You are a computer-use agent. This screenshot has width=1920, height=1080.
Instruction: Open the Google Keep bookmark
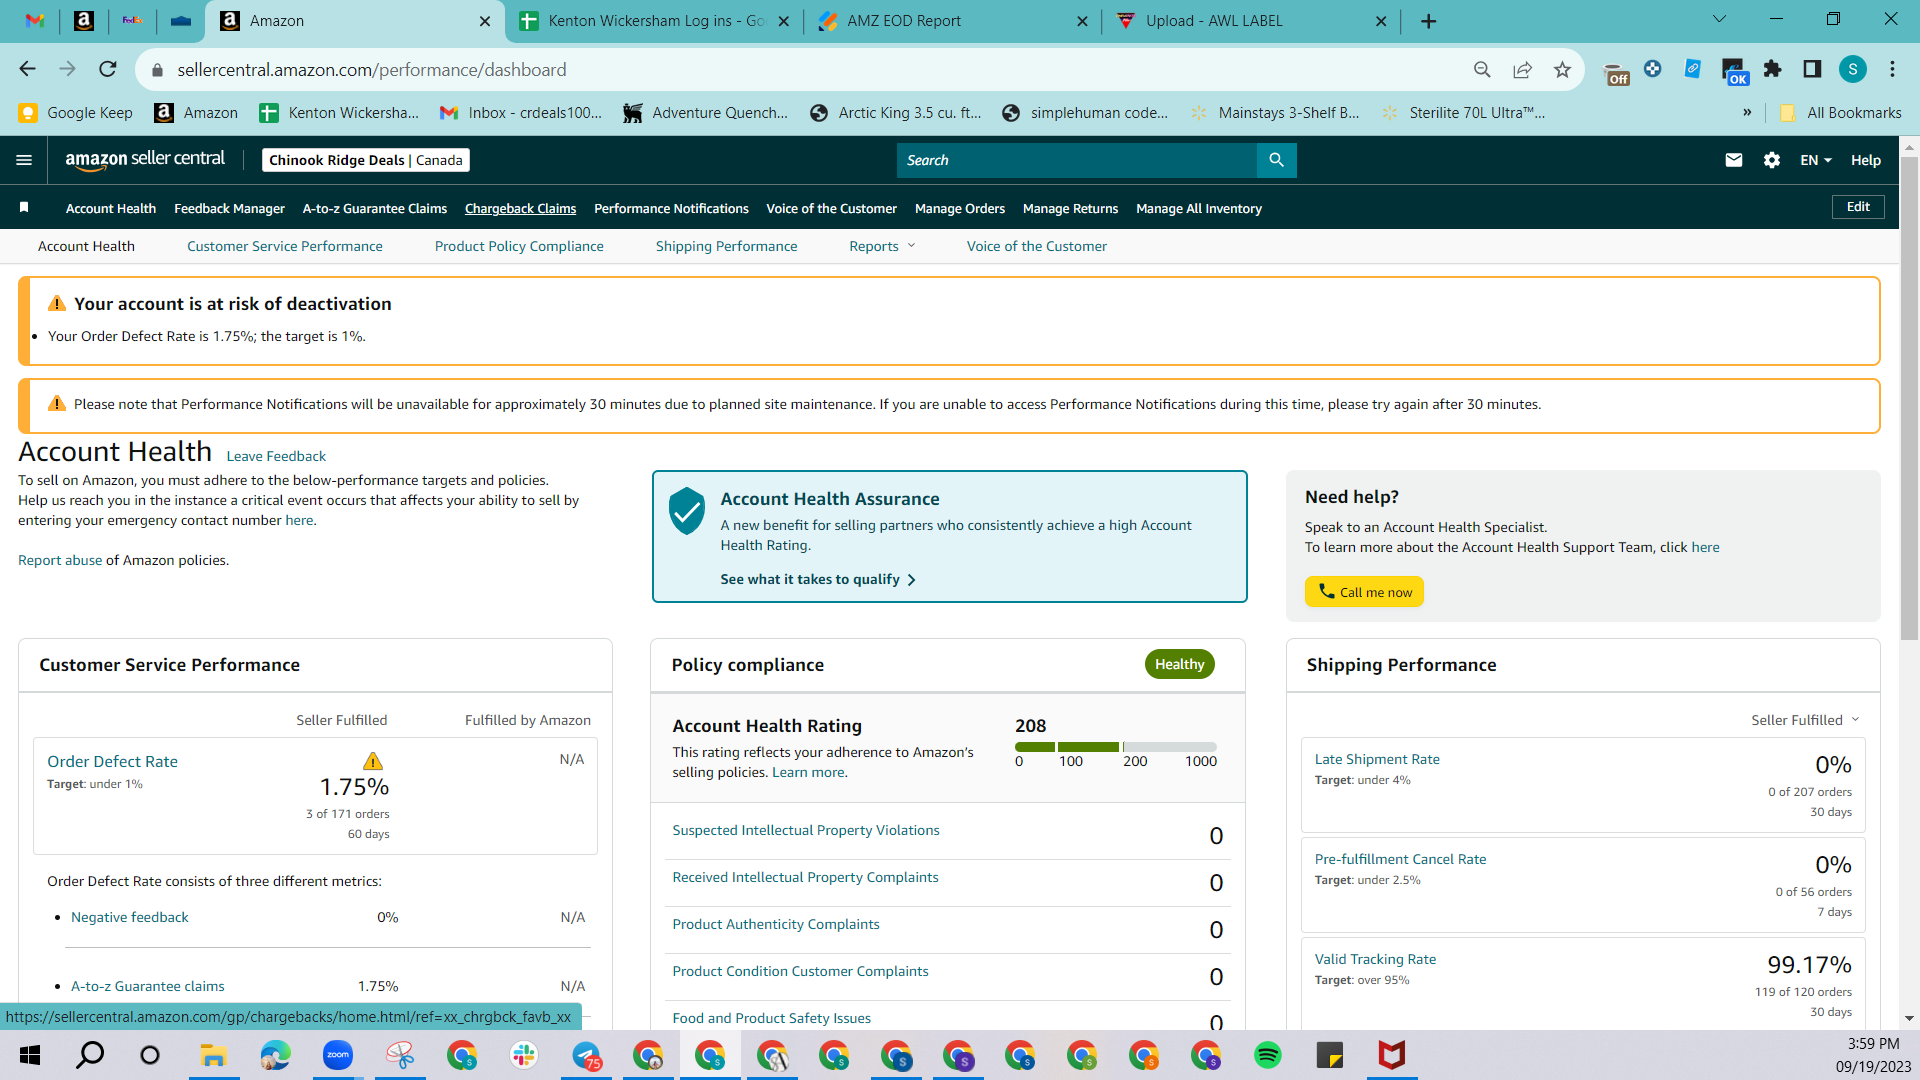click(76, 112)
